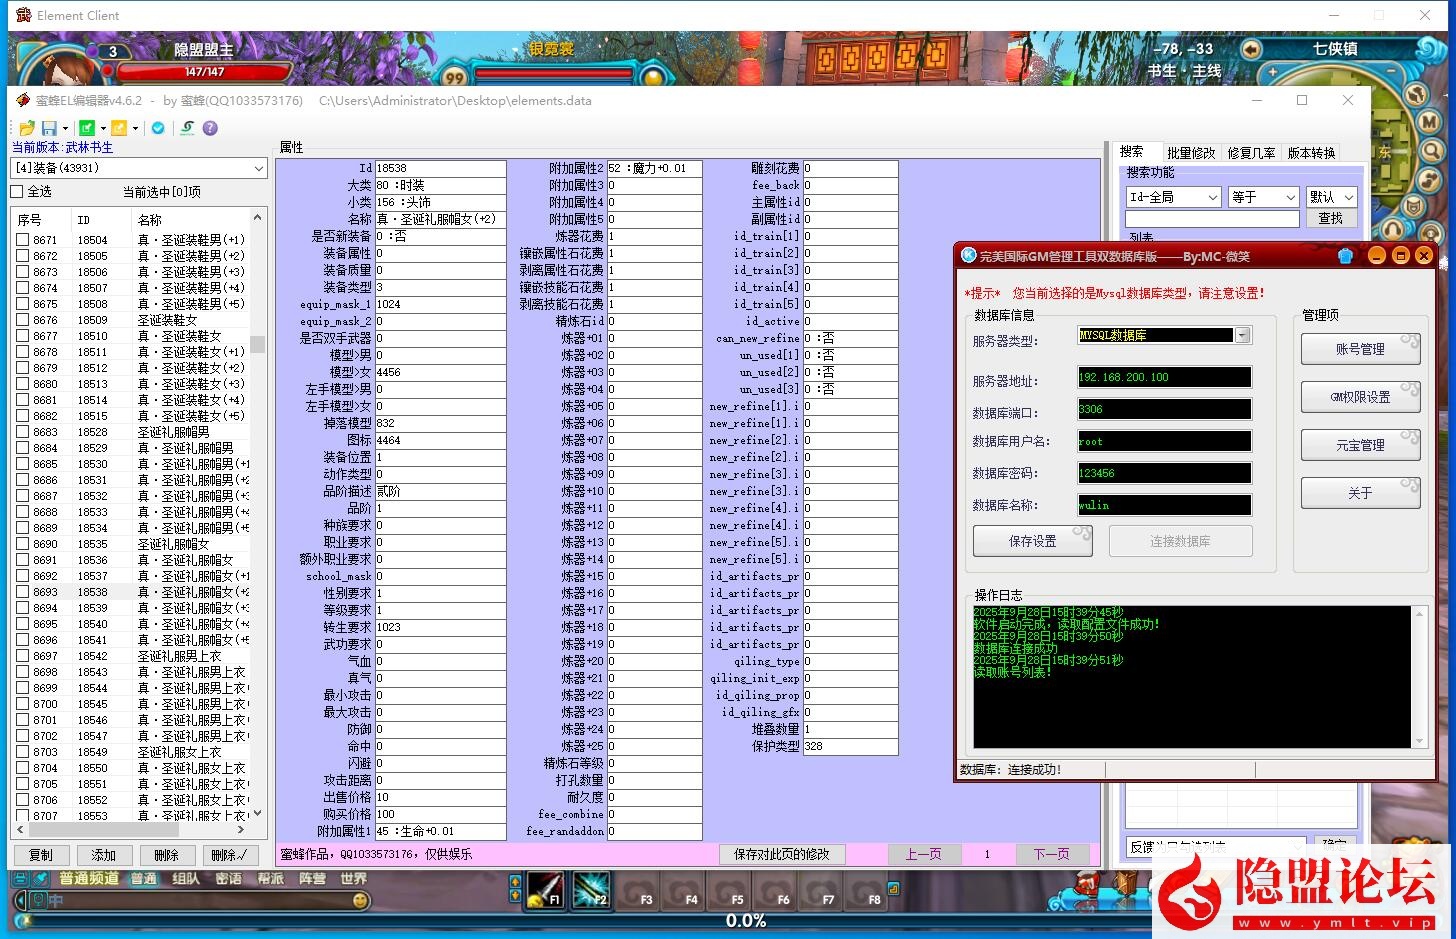Open the MYSQL数据库 server type dropdown
The image size is (1456, 939).
tap(1243, 336)
